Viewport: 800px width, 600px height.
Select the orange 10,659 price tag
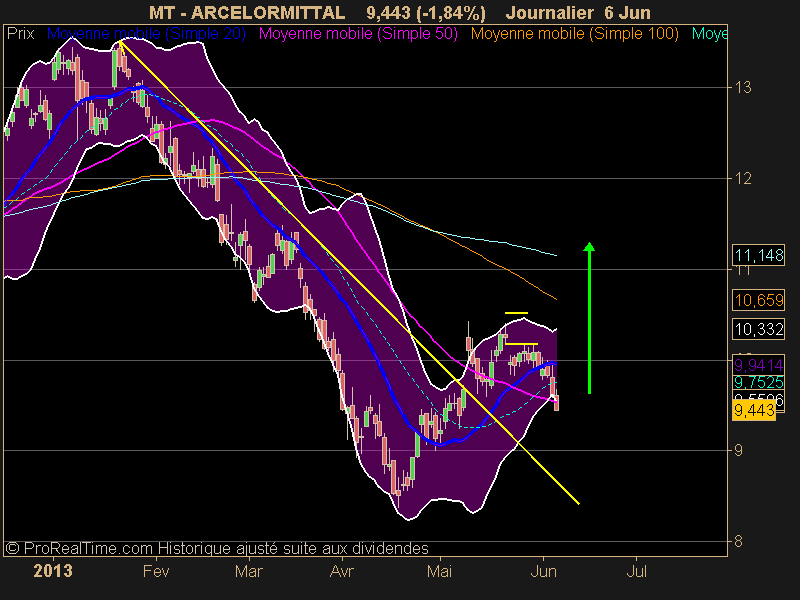pyautogui.click(x=759, y=299)
